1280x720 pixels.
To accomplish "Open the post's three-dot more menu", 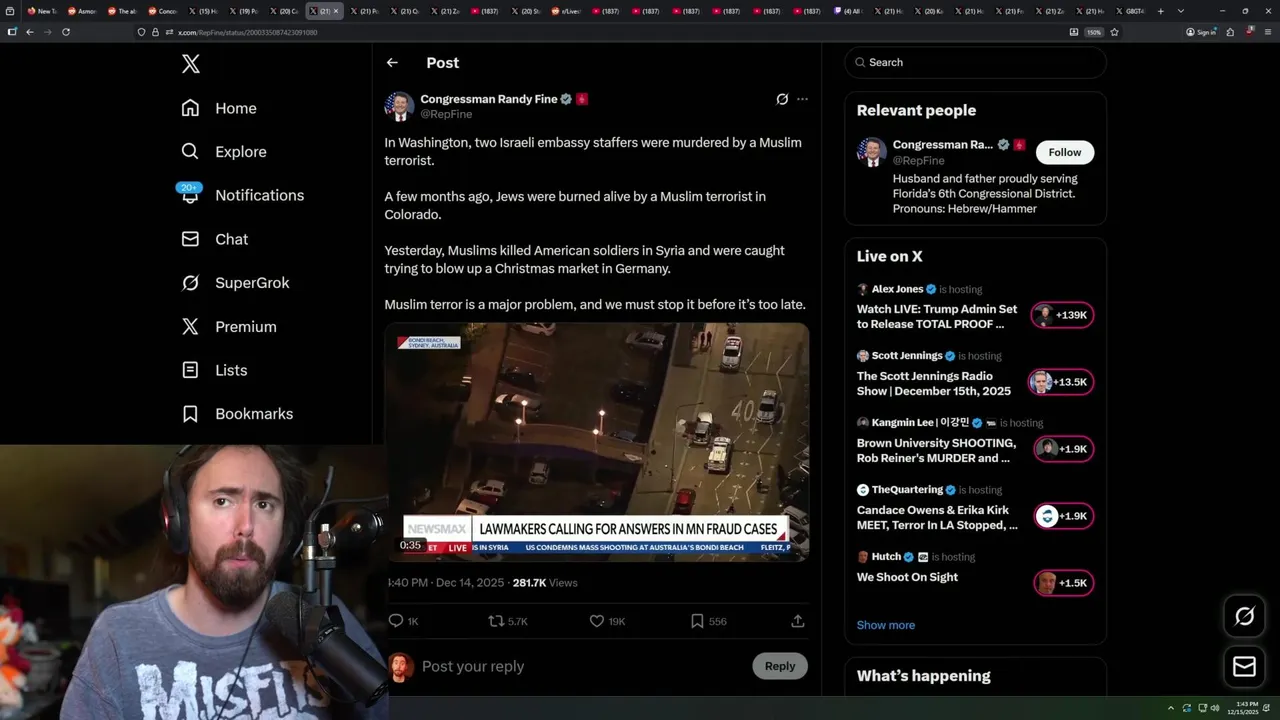I will [x=802, y=99].
